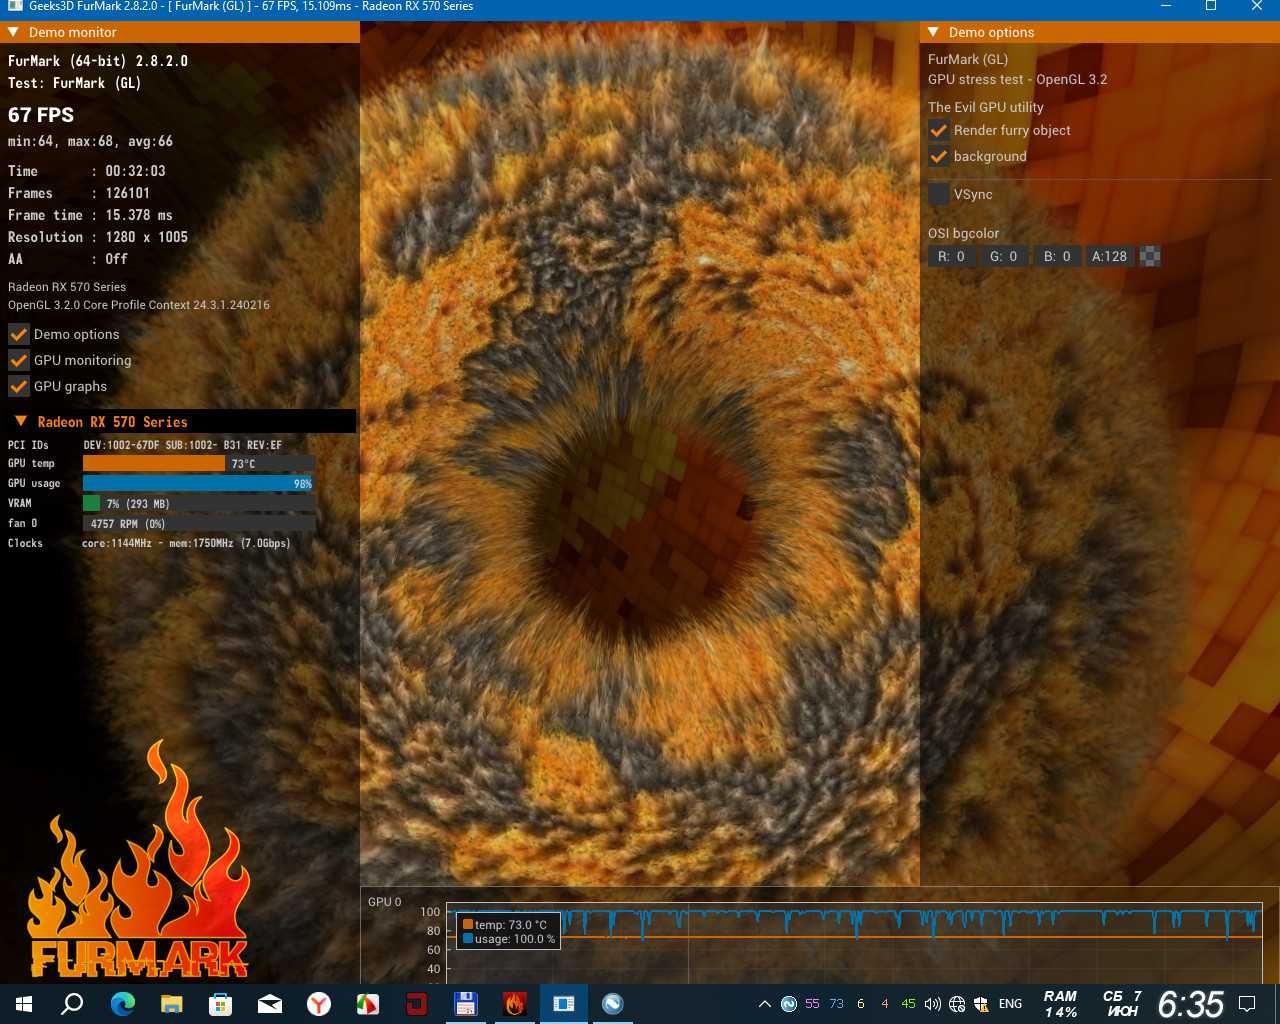Click the GPU usage 98% bar
1280x1024 pixels.
199,483
